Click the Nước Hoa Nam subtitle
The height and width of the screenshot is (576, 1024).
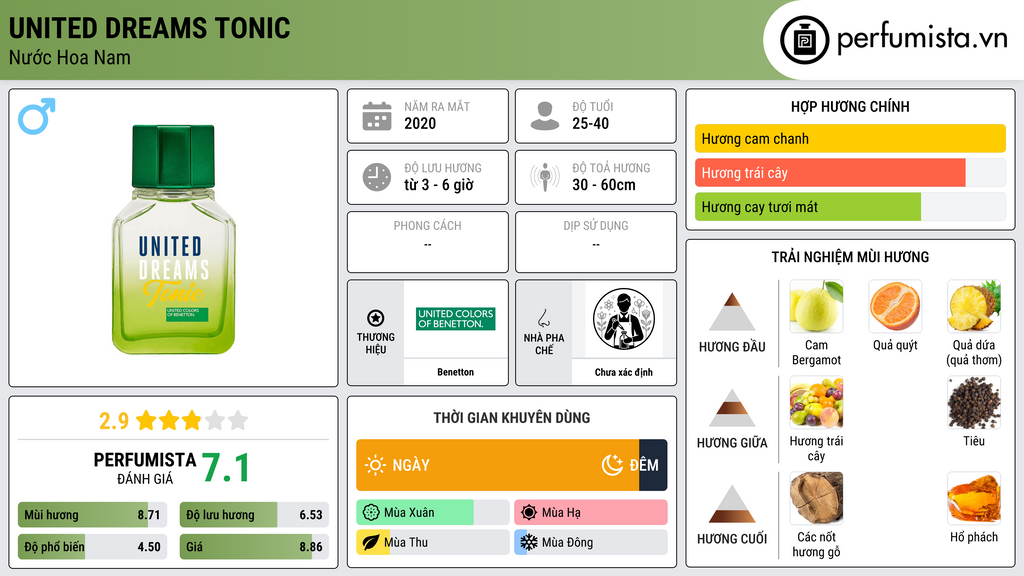(x=70, y=57)
